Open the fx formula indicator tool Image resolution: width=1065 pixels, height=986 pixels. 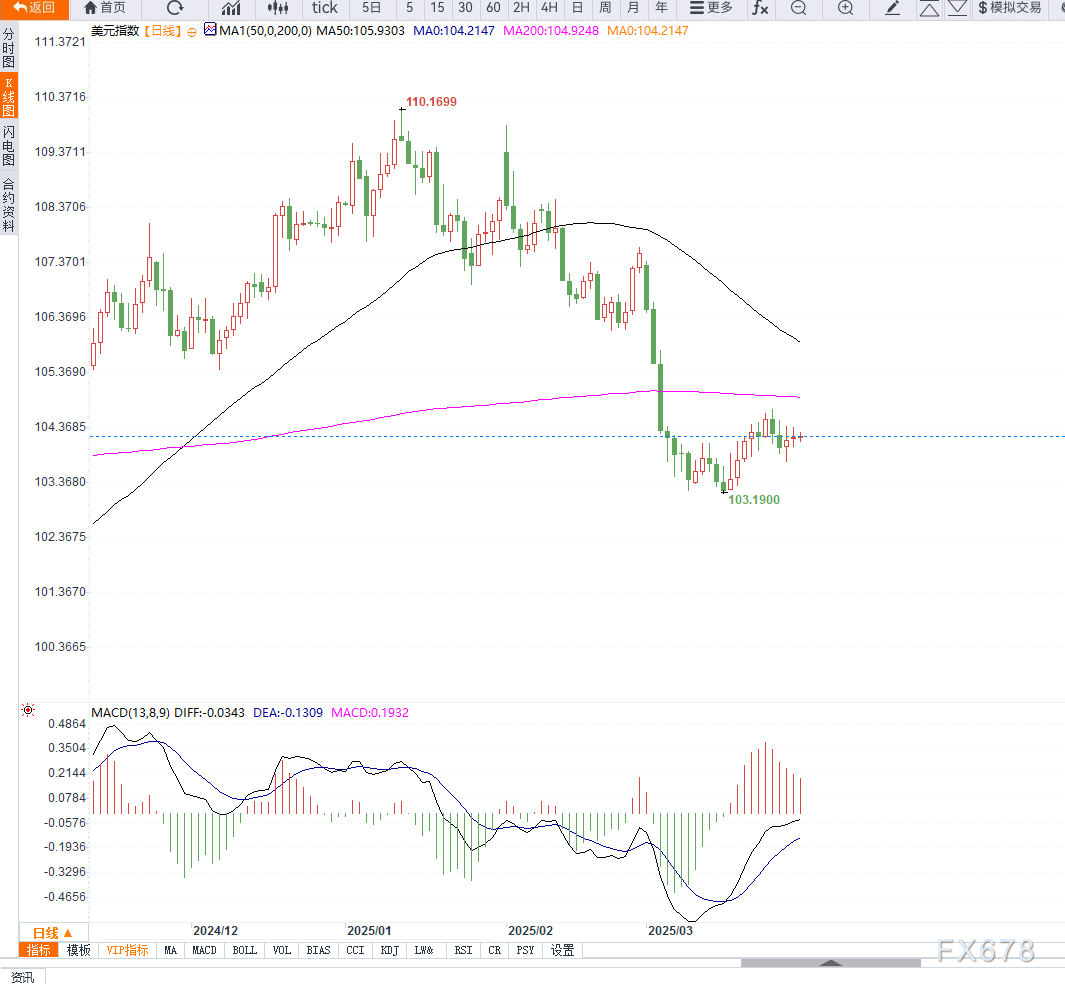point(760,8)
